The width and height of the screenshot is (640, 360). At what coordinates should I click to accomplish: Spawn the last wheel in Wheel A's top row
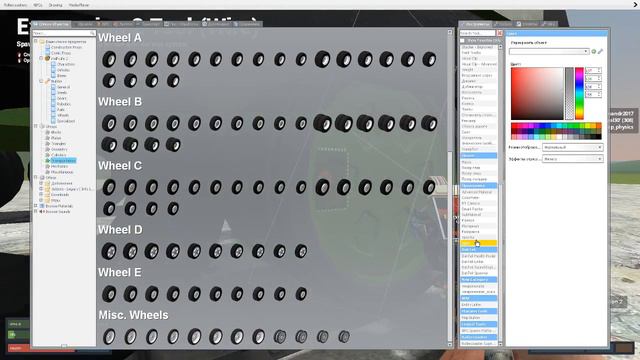pyautogui.click(x=429, y=60)
